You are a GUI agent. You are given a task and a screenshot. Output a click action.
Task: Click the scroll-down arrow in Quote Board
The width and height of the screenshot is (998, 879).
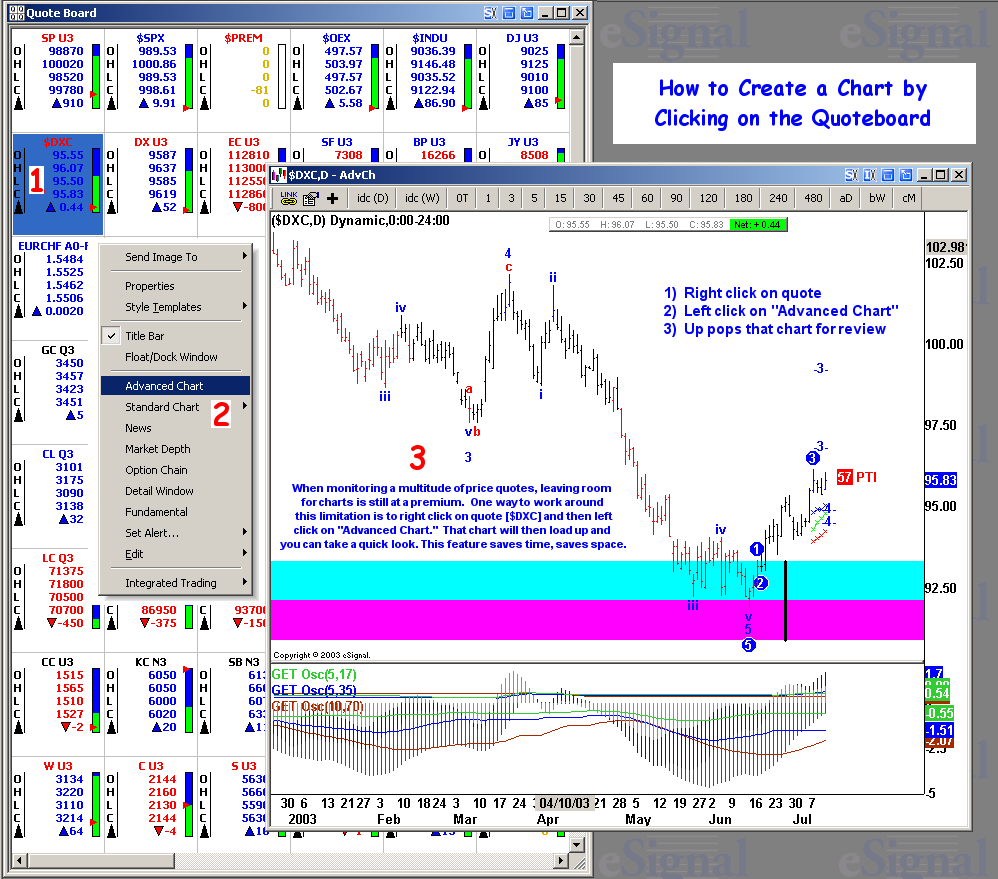coord(577,845)
